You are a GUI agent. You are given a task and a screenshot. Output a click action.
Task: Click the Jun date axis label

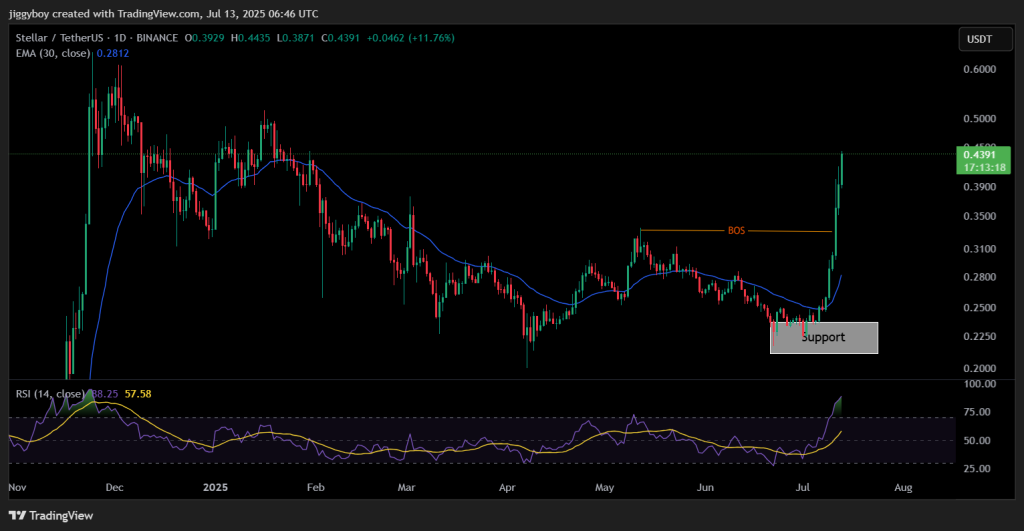click(705, 487)
